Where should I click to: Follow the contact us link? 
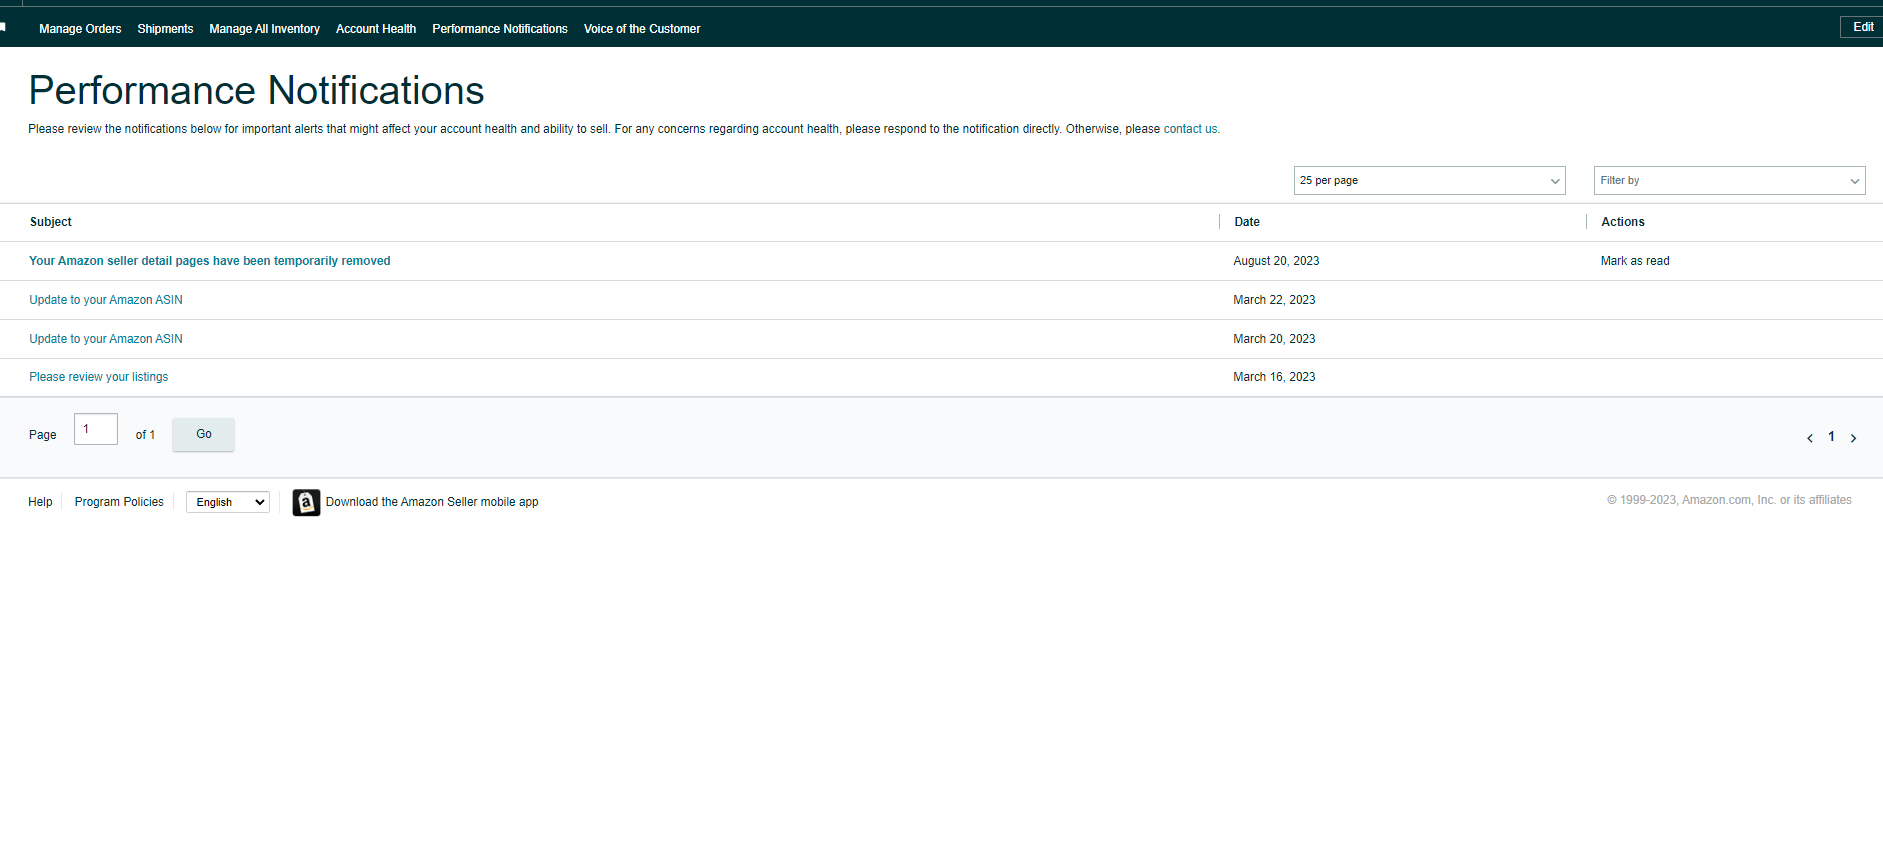coord(1190,129)
